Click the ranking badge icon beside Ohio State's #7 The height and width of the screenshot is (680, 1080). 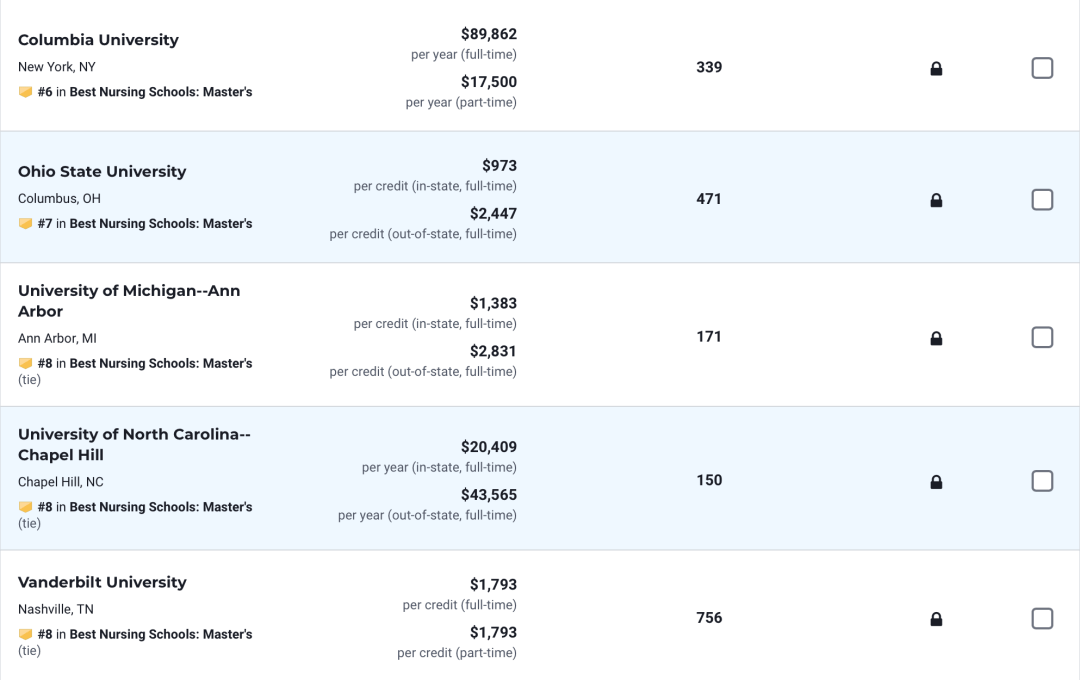(25, 223)
